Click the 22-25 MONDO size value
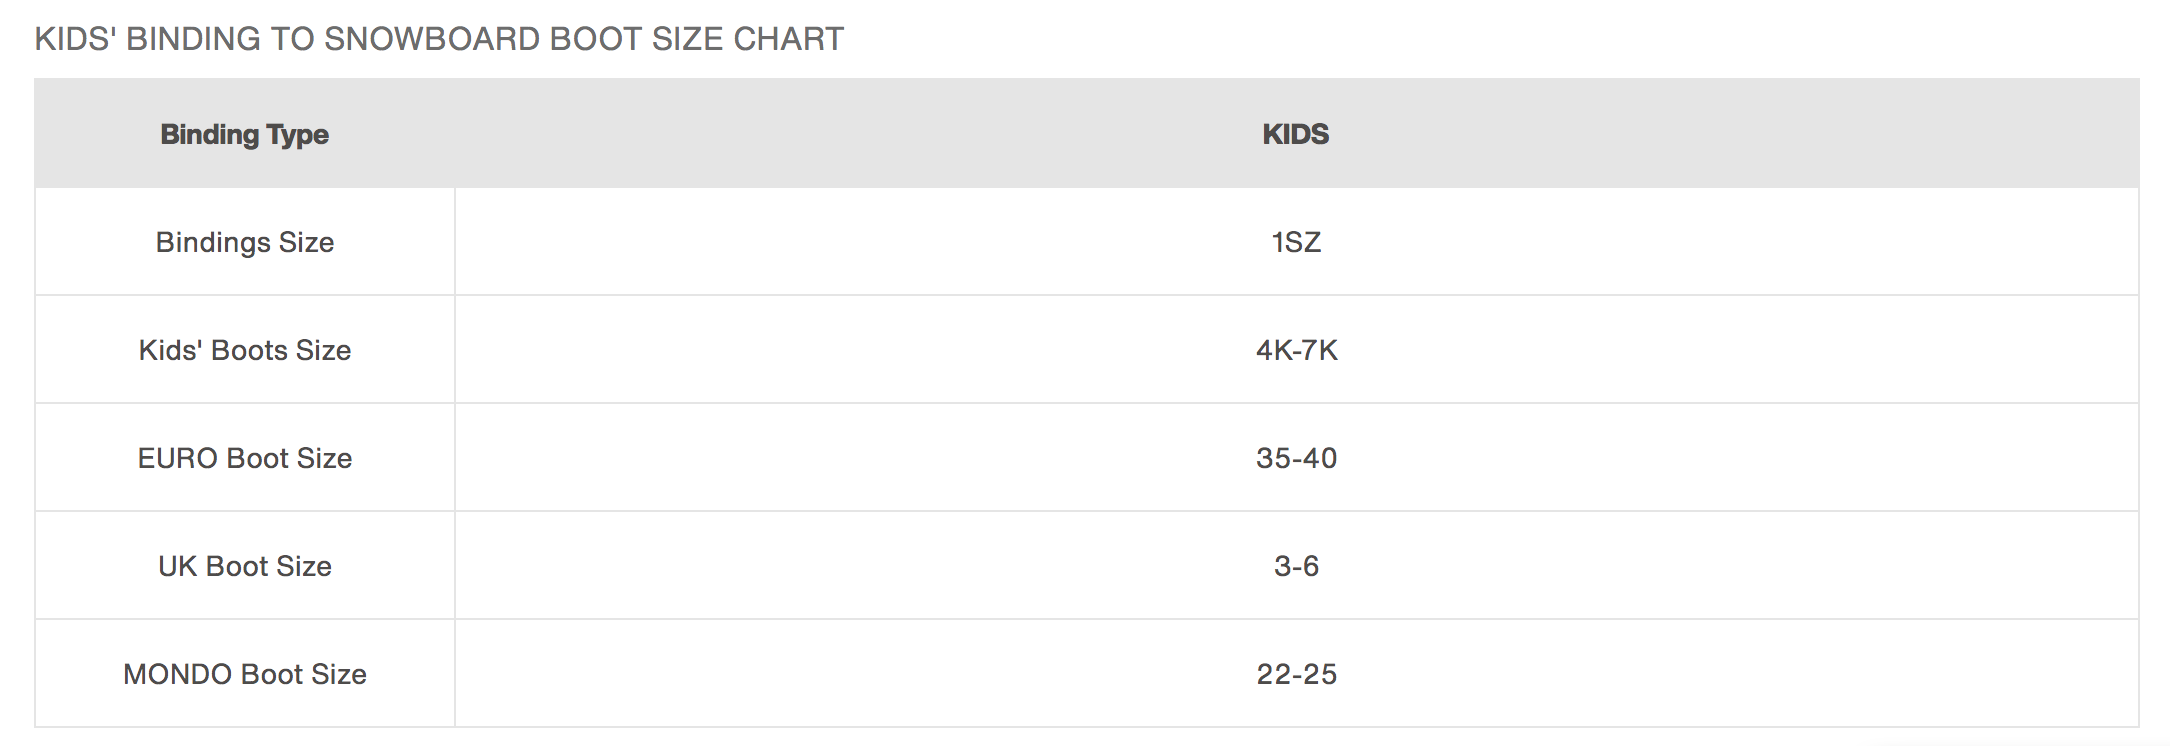Screen dimensions: 2170x746 click(1296, 674)
